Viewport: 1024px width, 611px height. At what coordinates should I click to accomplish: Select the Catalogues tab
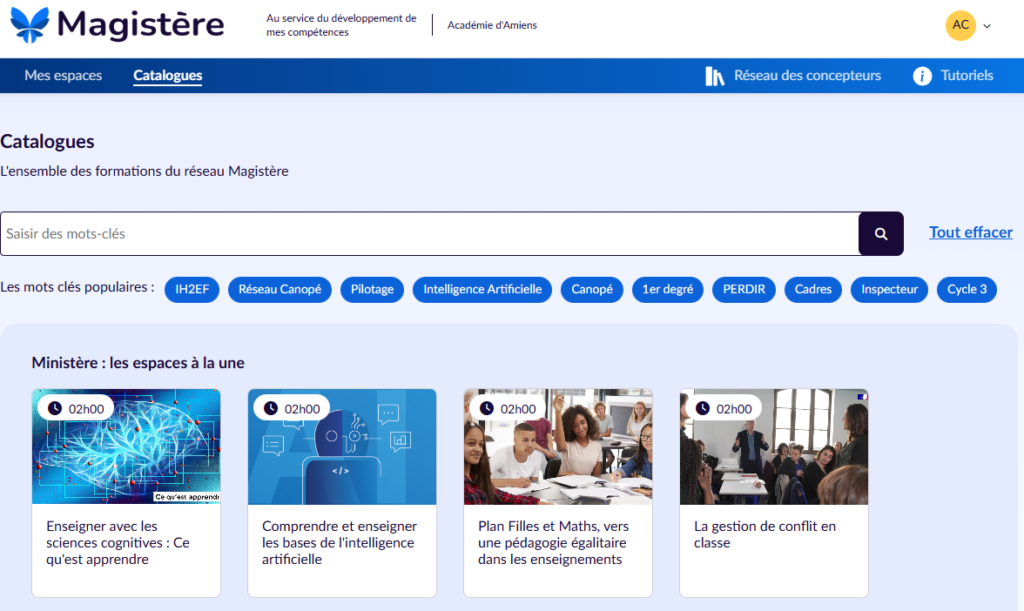pyautogui.click(x=168, y=76)
